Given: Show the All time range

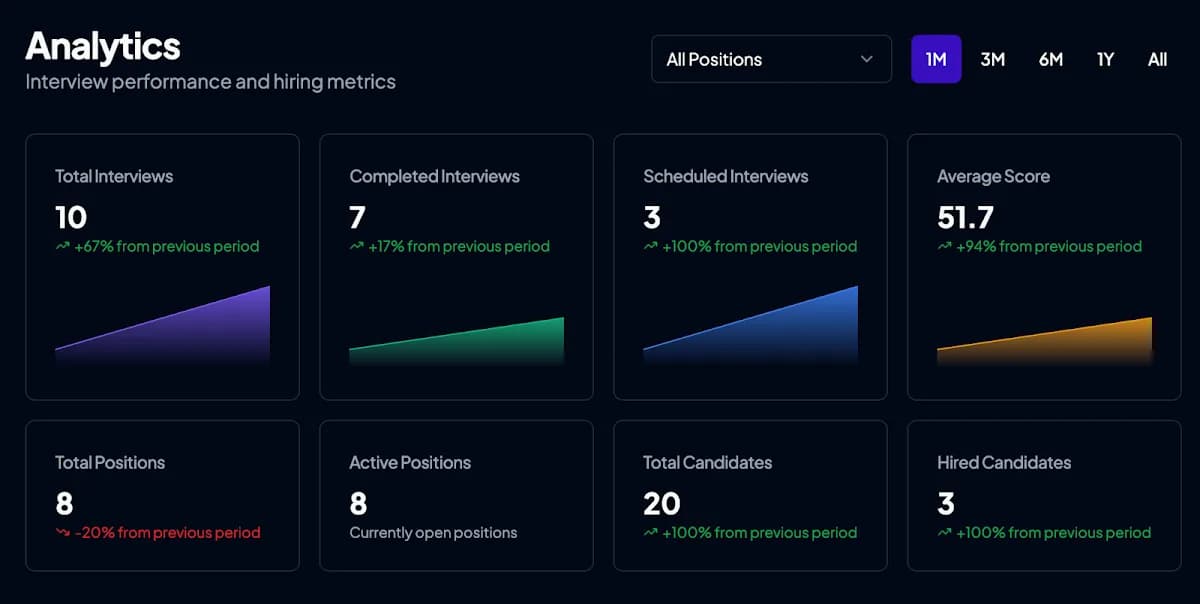Looking at the screenshot, I should [1157, 59].
